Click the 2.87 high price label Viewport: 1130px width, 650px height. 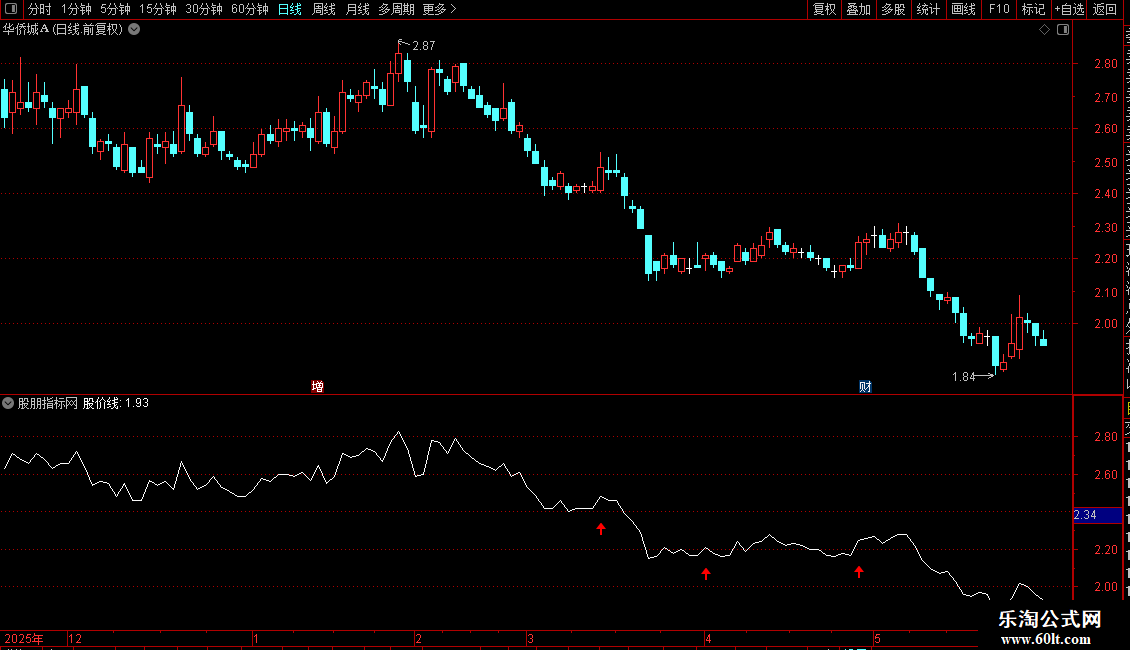[424, 46]
